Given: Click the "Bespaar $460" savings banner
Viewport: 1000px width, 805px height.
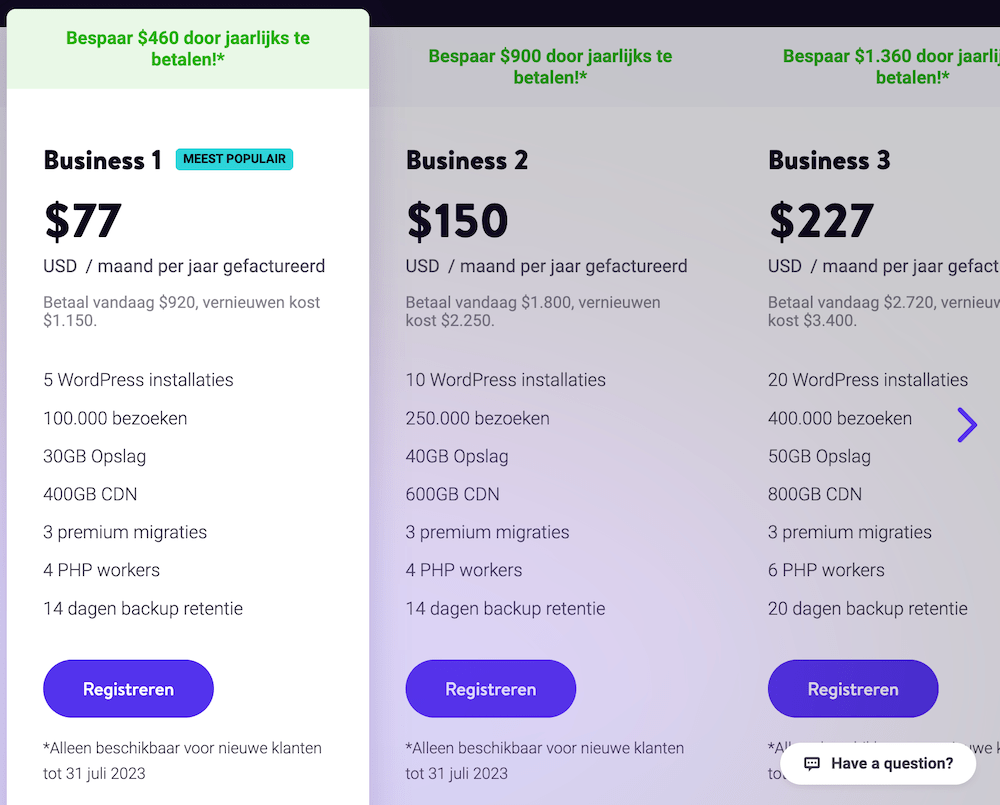Looking at the screenshot, I should tap(188, 49).
